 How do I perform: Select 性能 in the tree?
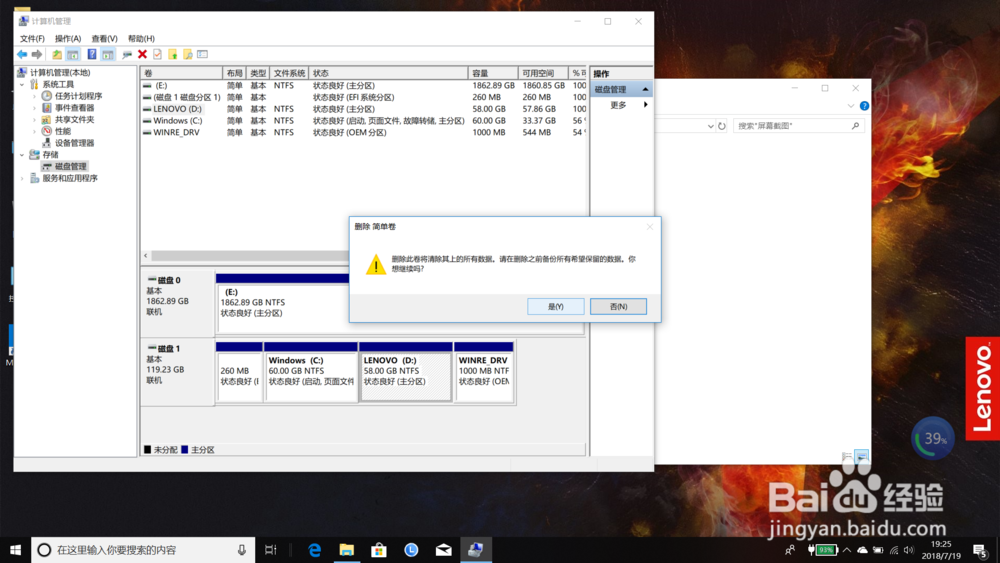tap(62, 131)
